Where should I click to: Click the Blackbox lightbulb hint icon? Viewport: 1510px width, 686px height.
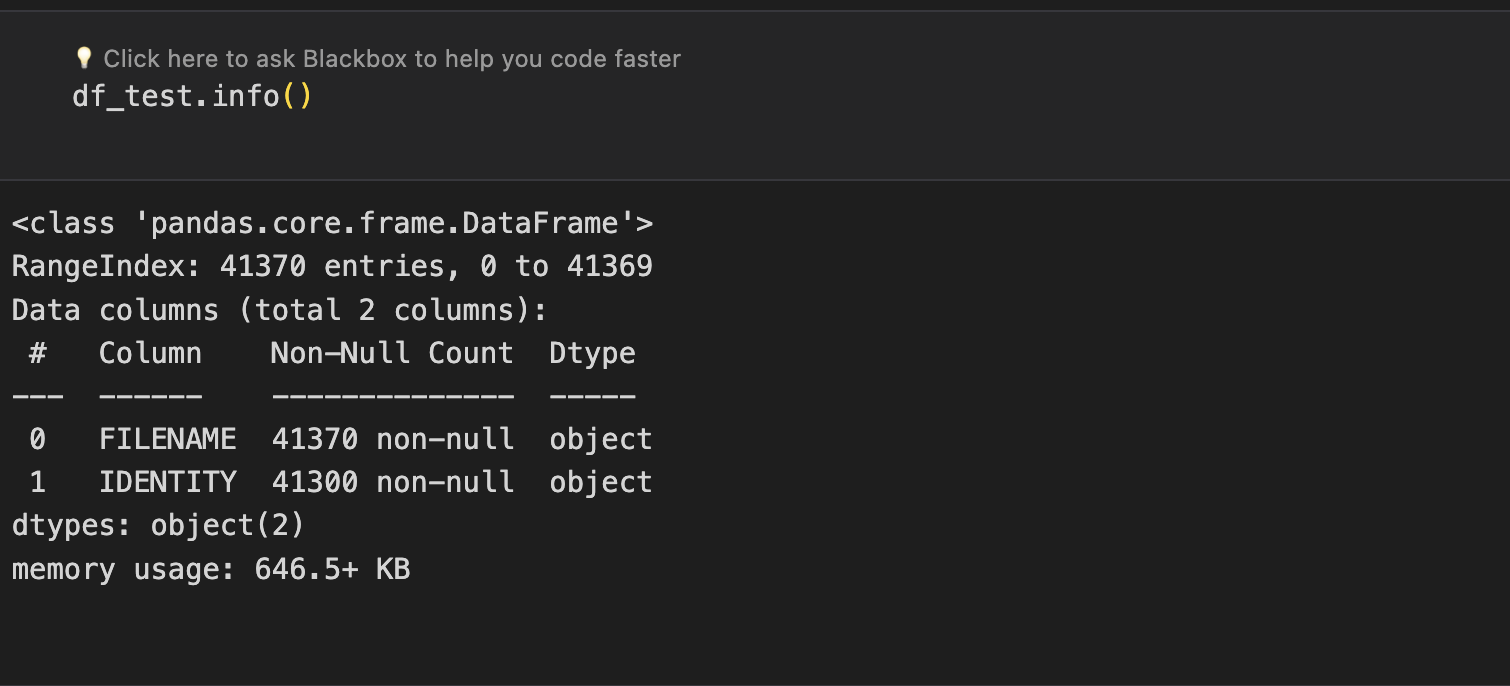(x=84, y=59)
